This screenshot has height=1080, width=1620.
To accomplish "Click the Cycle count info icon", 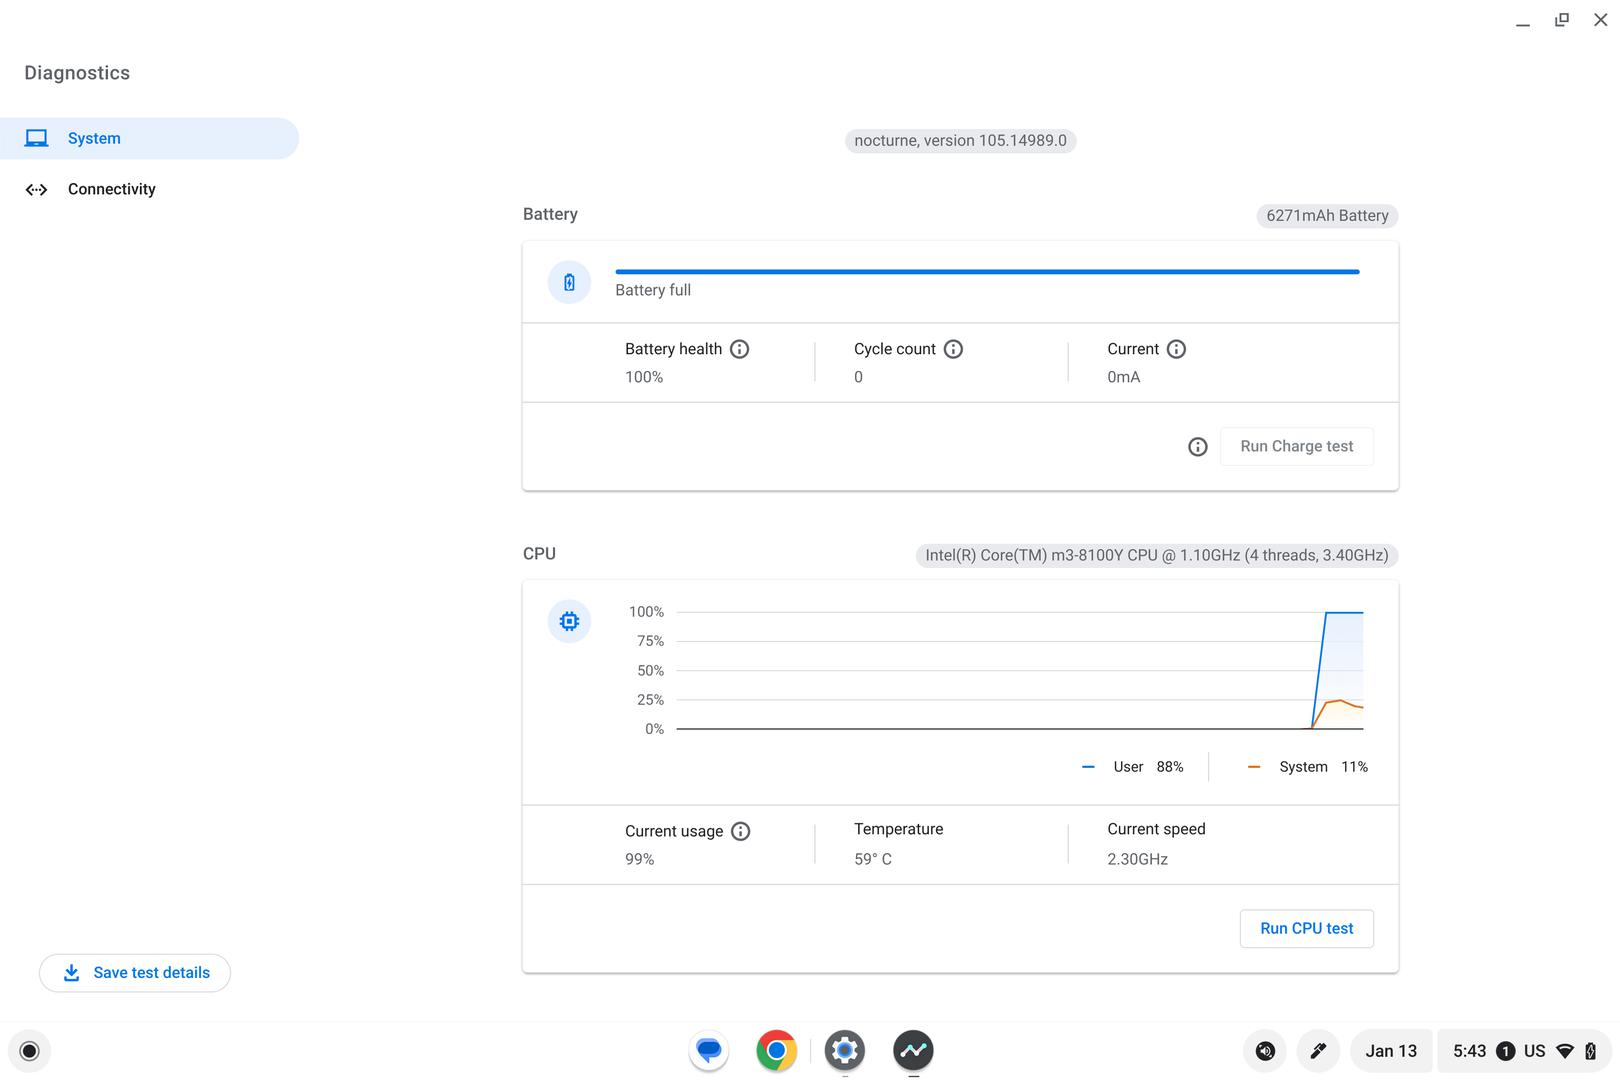I will [953, 349].
